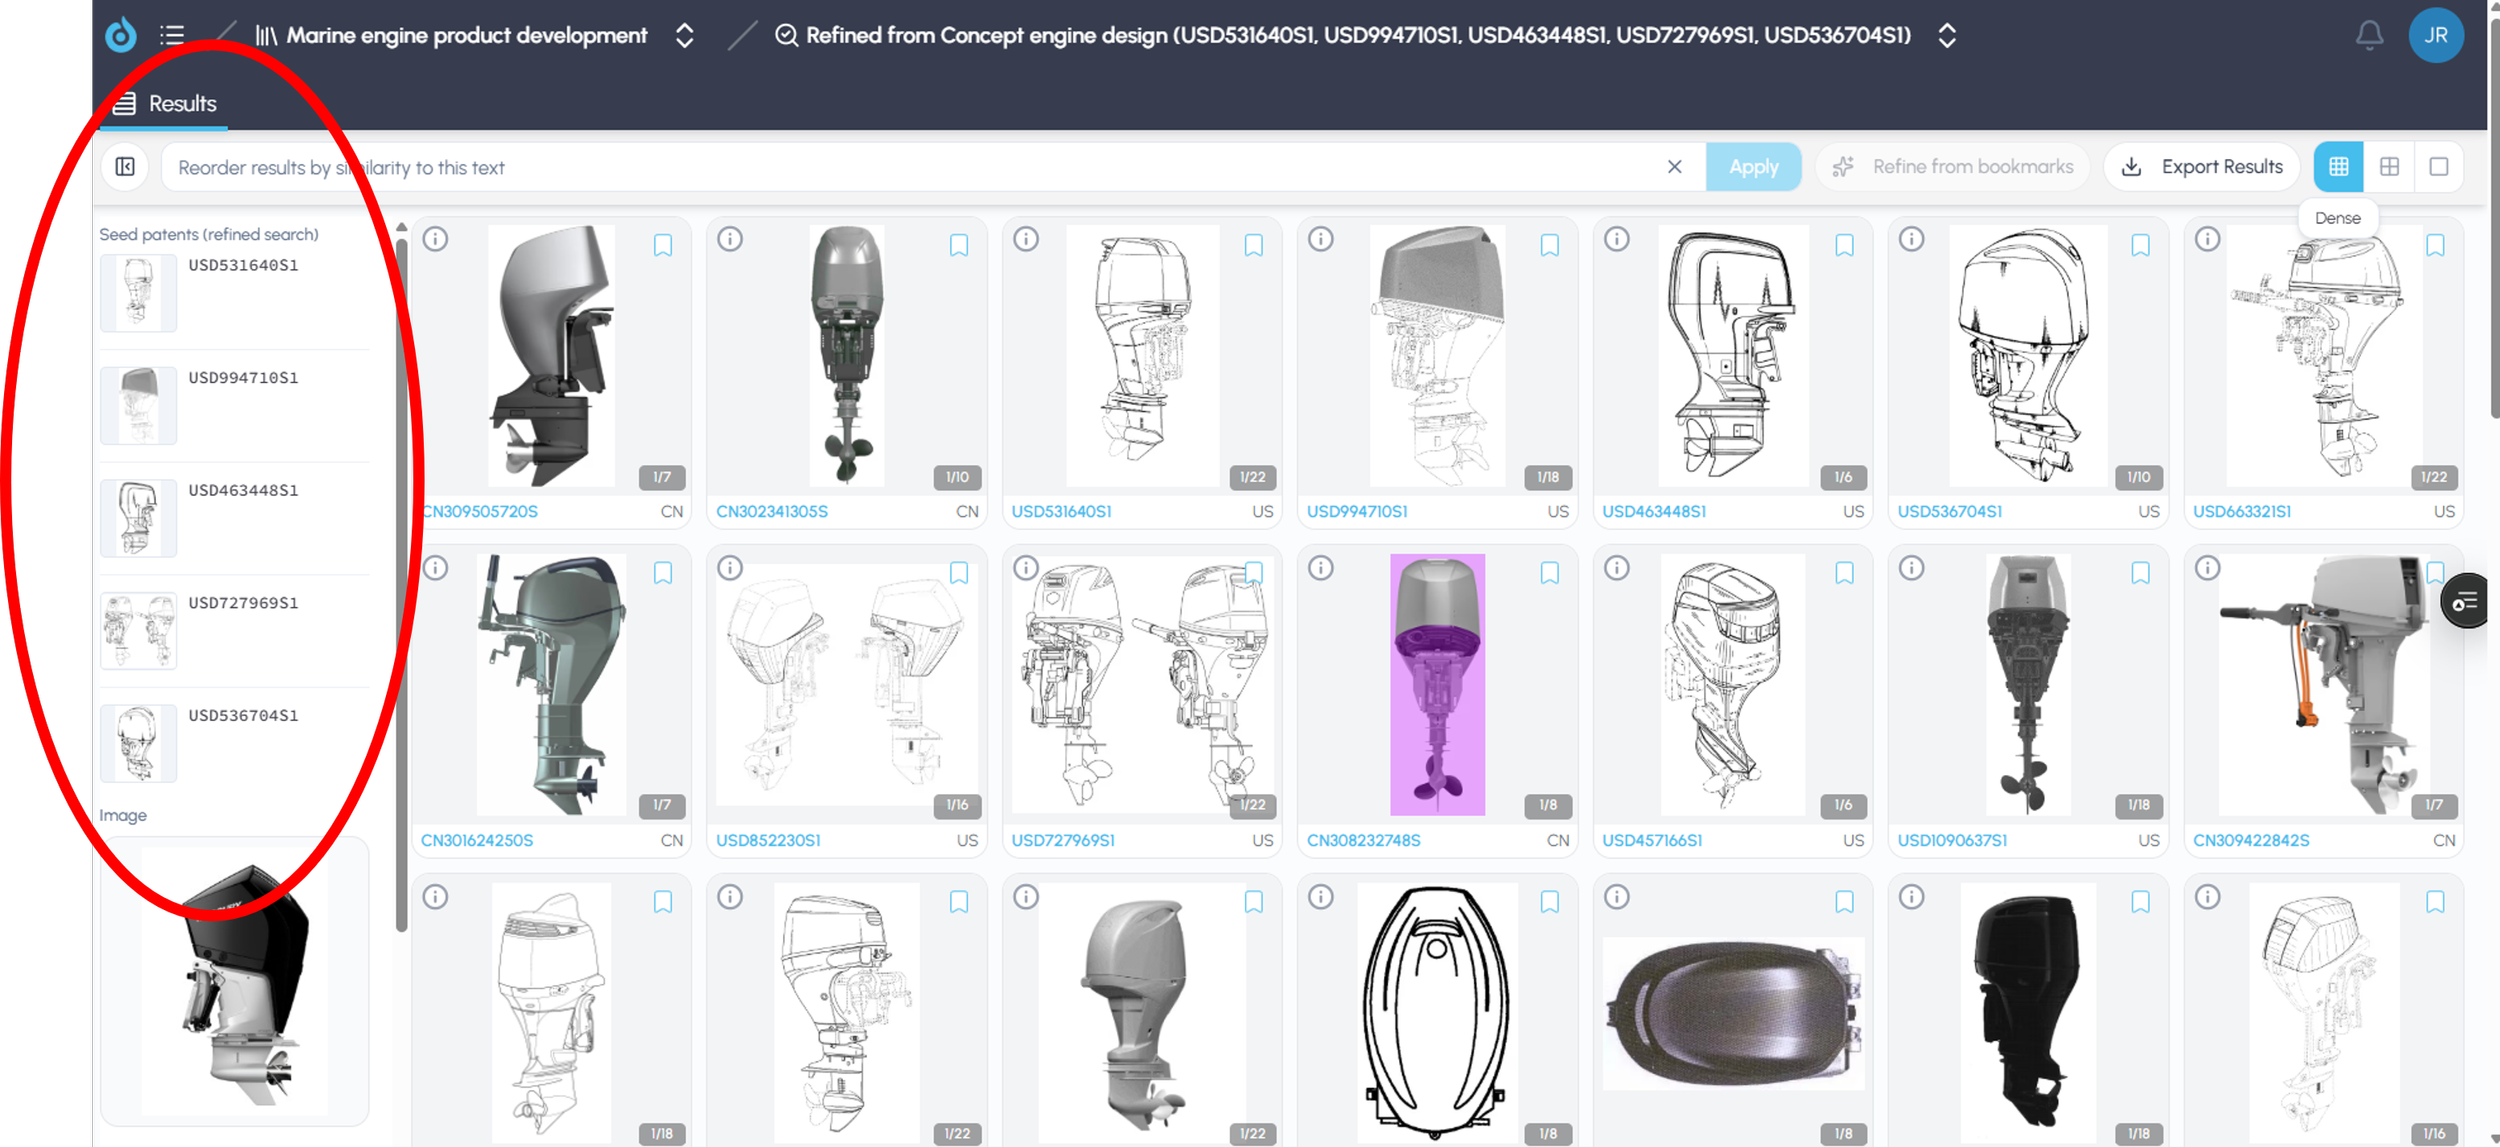Expand Marine engine product development project switcher
2500x1147 pixels.
tap(685, 36)
